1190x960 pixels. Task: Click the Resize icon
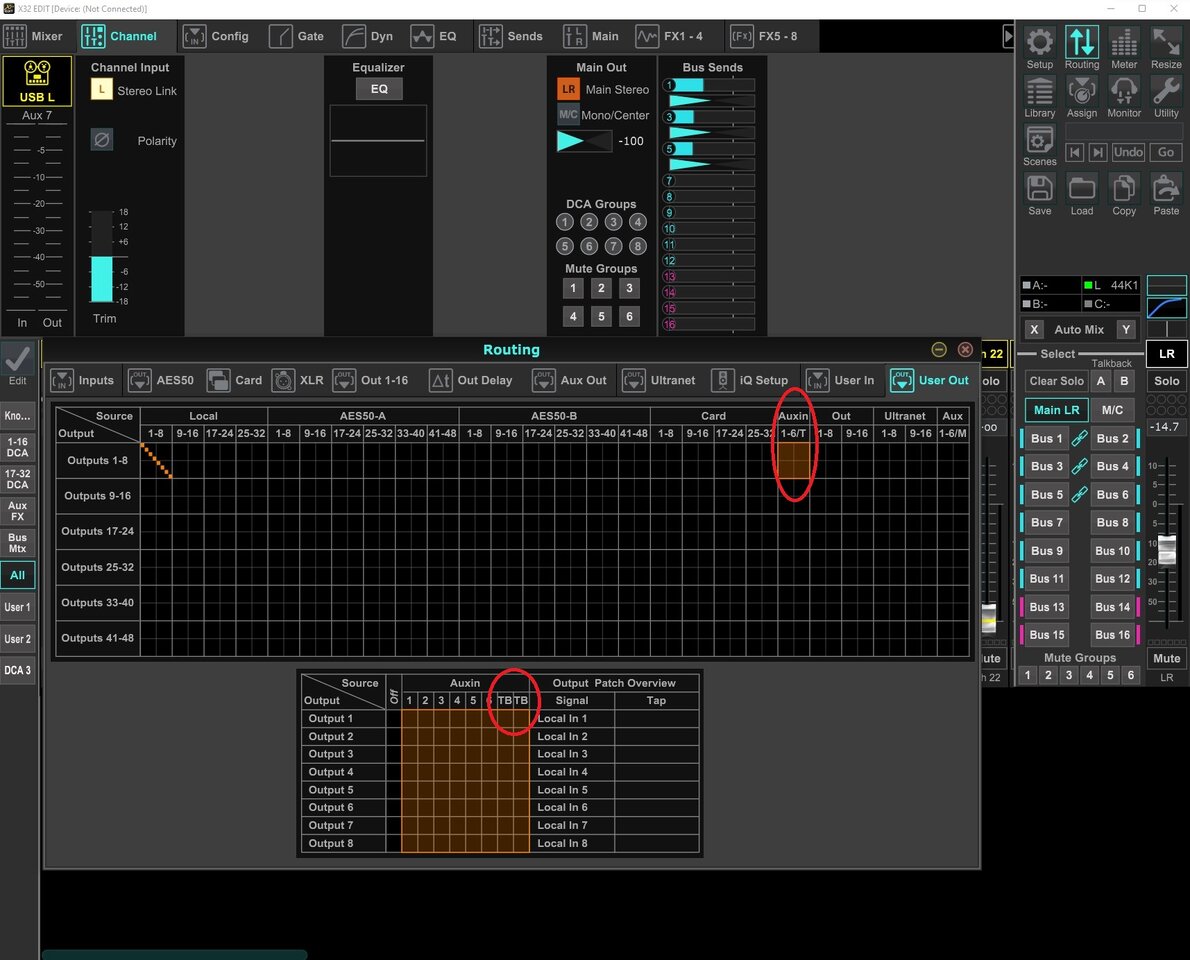[x=1166, y=42]
